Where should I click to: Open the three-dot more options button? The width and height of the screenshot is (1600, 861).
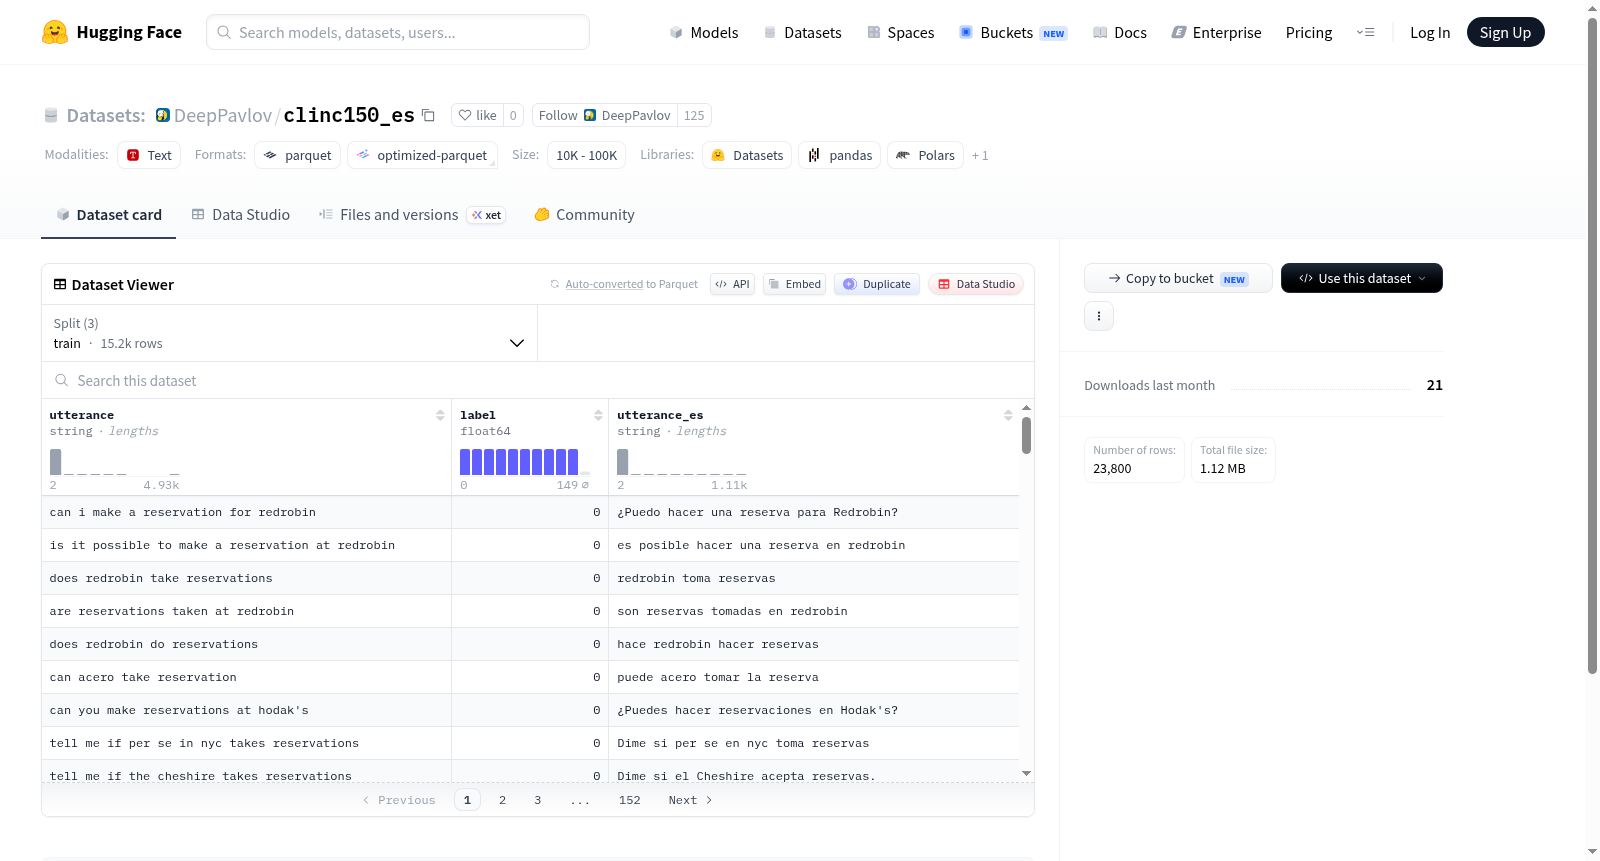pos(1099,316)
